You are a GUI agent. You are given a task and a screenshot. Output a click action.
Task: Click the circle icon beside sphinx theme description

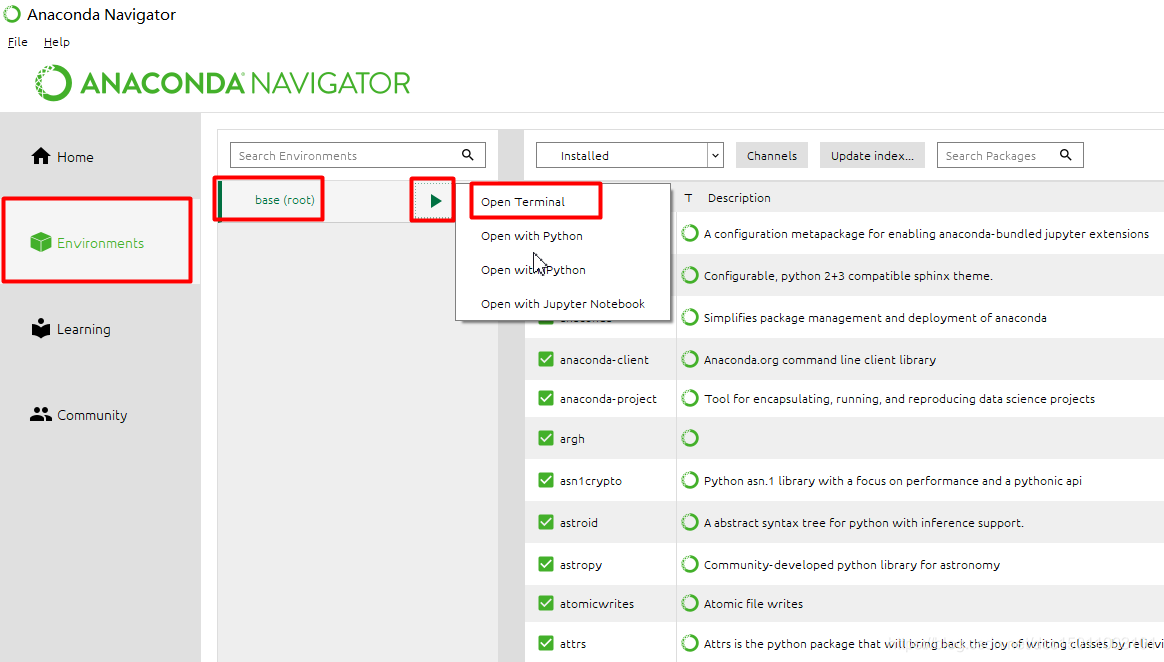690,275
